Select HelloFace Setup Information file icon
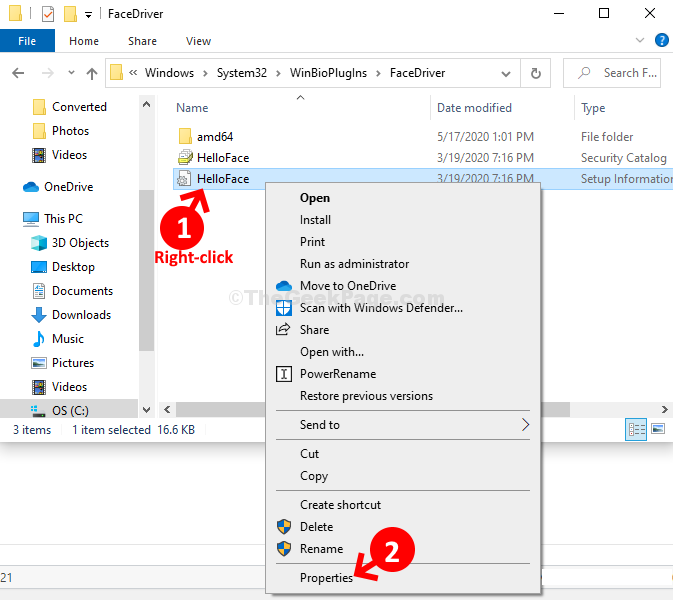The width and height of the screenshot is (673, 600). (x=184, y=179)
